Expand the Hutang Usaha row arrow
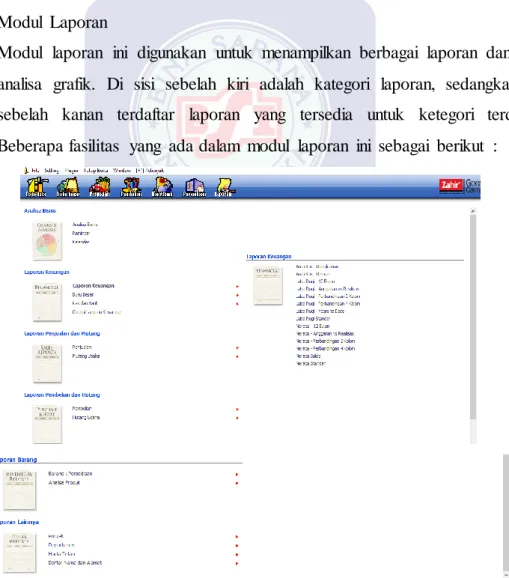Viewport: 509px width, 578px height. click(237, 418)
